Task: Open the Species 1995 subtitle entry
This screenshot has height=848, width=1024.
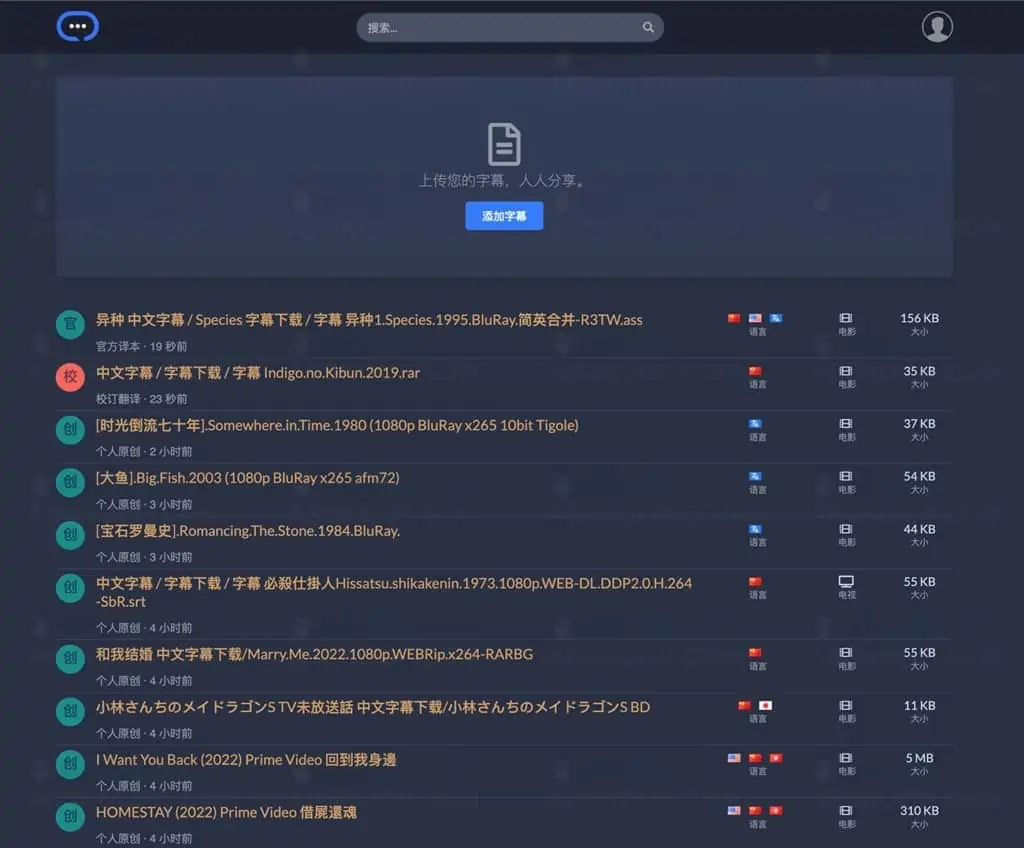Action: (370, 319)
